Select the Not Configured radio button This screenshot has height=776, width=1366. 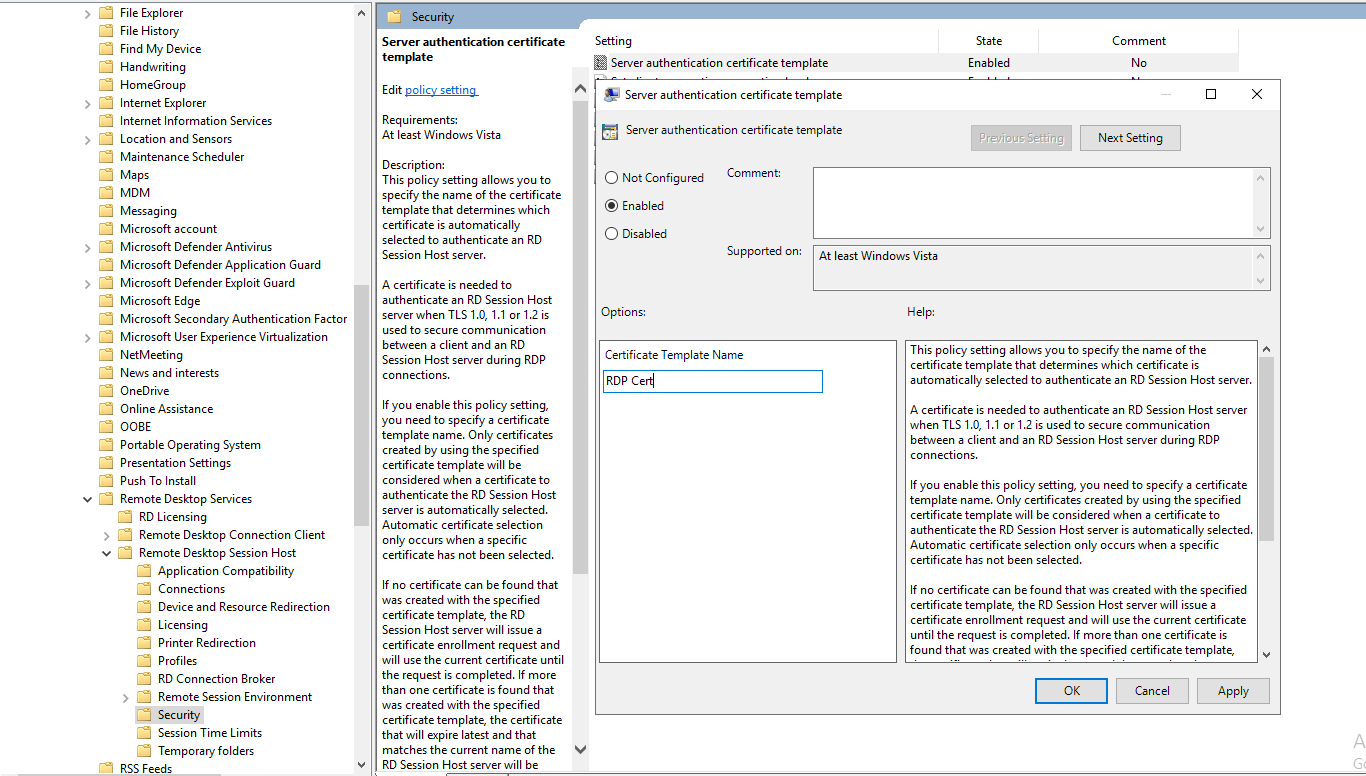point(610,177)
